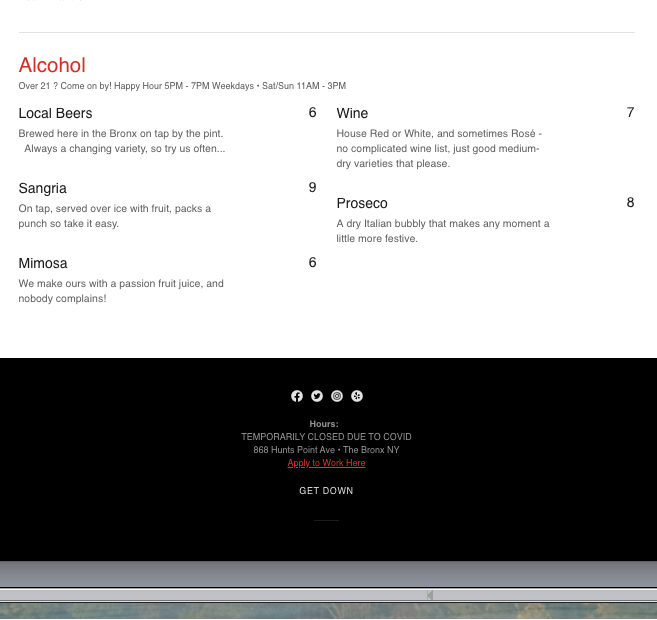Image resolution: width=657 pixels, height=620 pixels.
Task: Select the Mimosa menu item title
Action: [43, 263]
